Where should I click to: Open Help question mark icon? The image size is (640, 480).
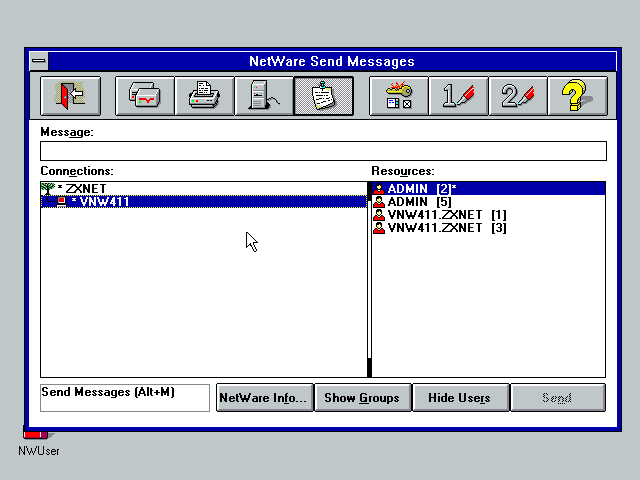[x=577, y=96]
